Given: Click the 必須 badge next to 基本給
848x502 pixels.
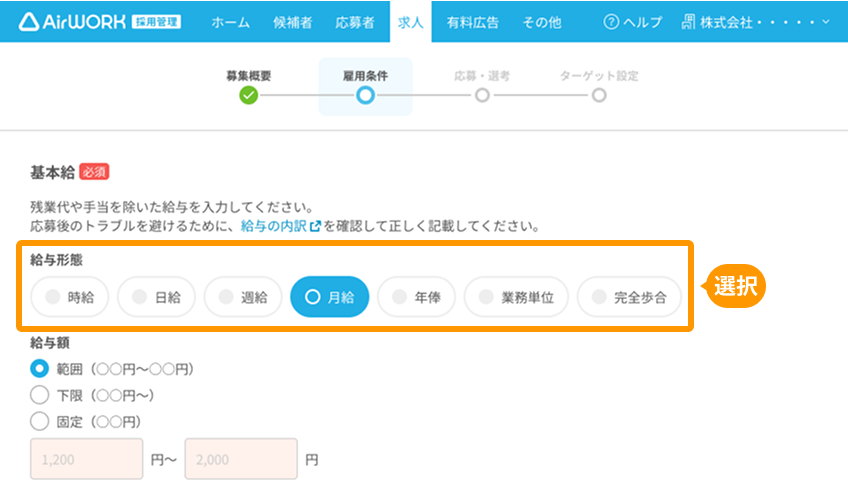Looking at the screenshot, I should (x=94, y=172).
